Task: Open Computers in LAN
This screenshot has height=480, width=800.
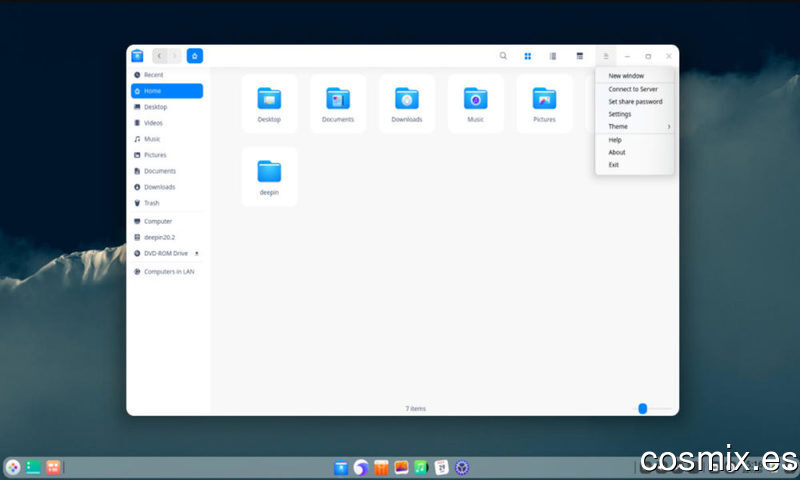Action: [167, 272]
